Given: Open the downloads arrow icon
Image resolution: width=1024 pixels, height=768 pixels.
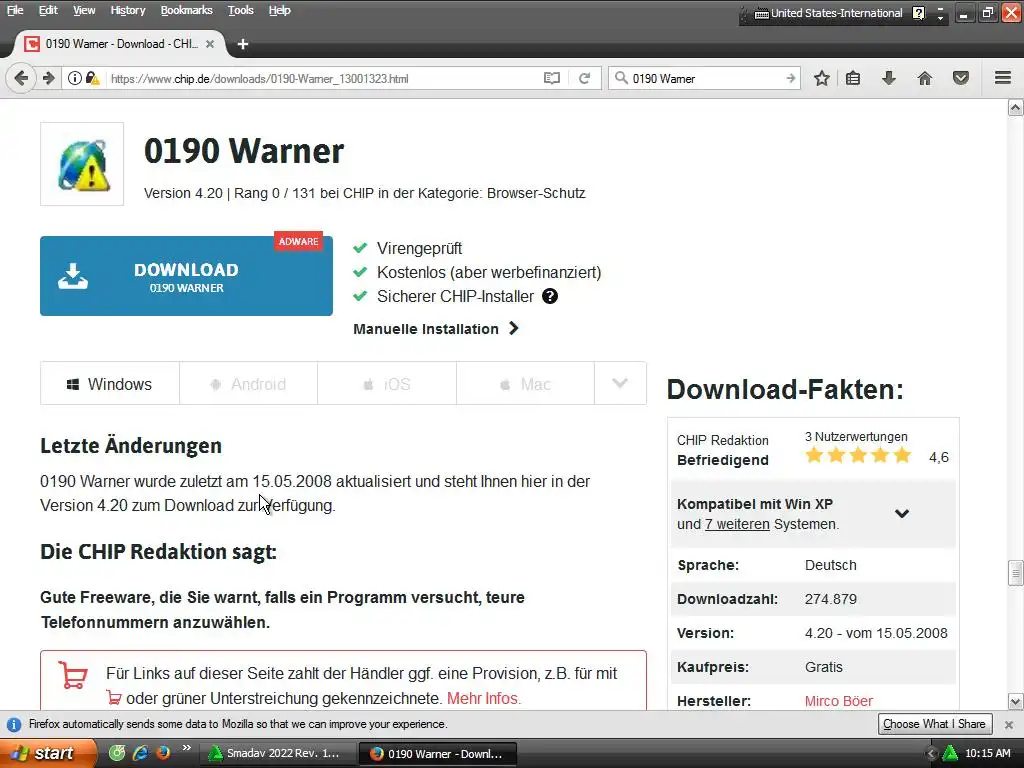Looking at the screenshot, I should (889, 78).
